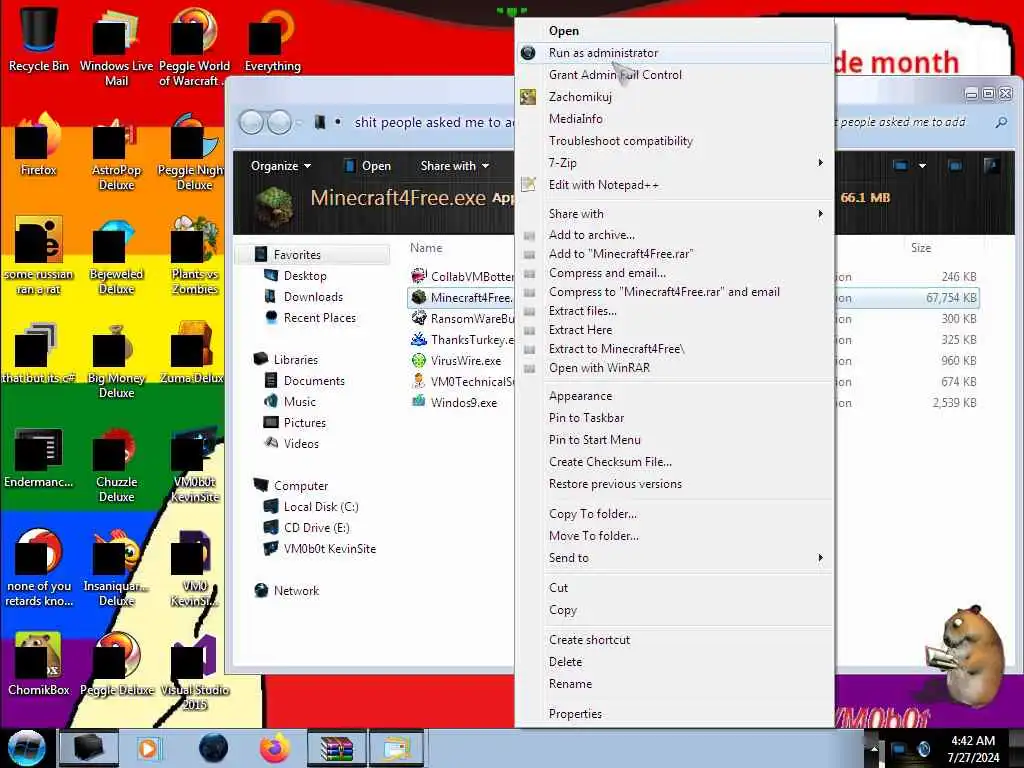The height and width of the screenshot is (768, 1024).
Task: Open the change view options dropdown arrow
Action: (x=922, y=166)
